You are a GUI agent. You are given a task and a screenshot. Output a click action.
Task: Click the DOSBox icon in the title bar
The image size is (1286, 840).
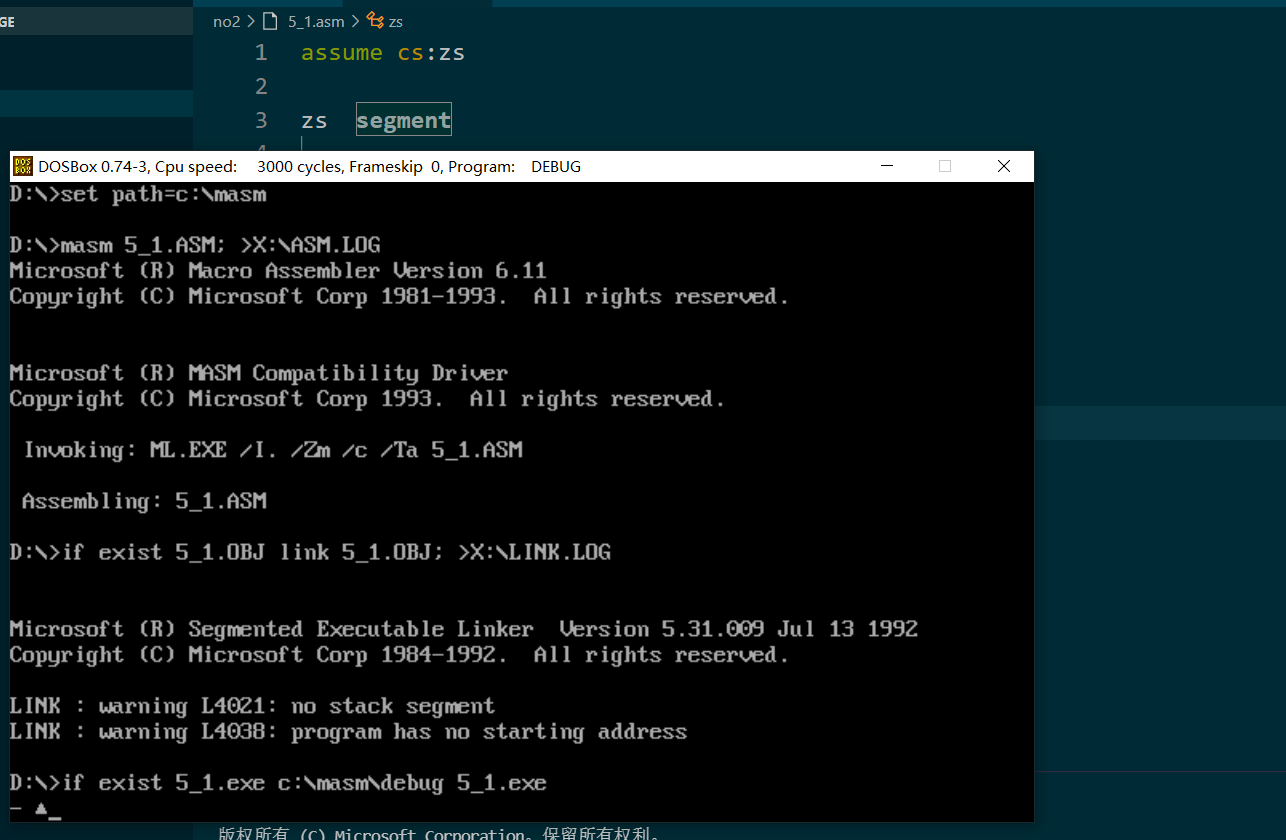pos(22,166)
